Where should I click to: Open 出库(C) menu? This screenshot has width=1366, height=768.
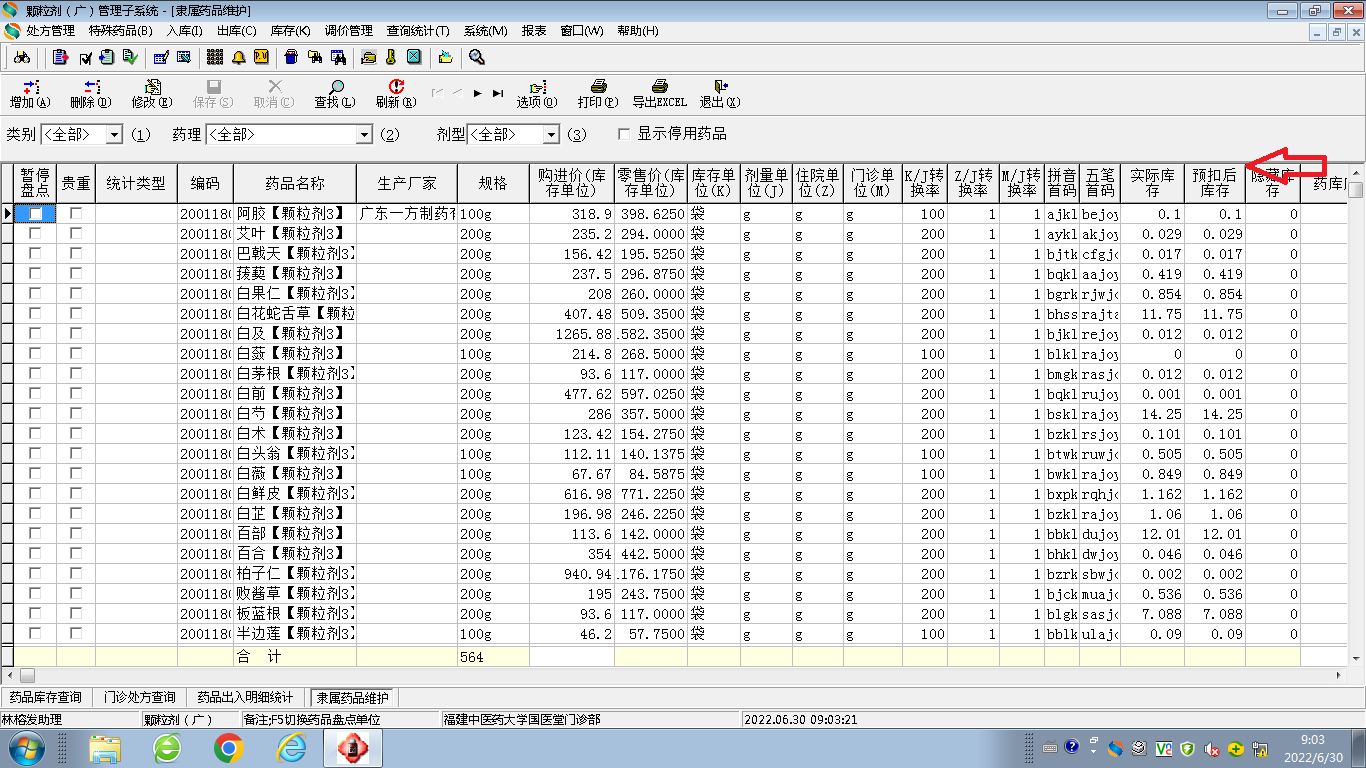point(237,31)
